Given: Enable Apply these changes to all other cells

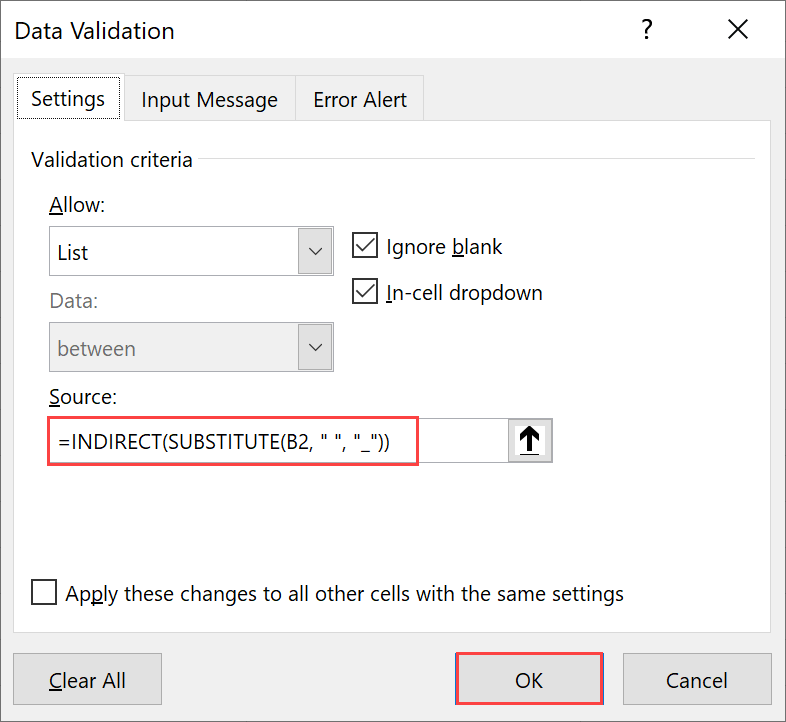Looking at the screenshot, I should point(44,593).
